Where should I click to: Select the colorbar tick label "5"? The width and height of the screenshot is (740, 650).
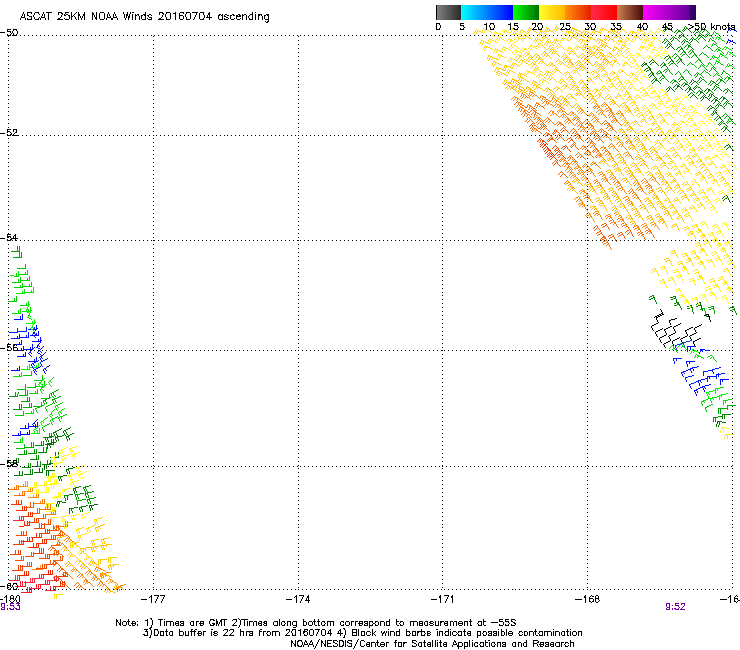(x=462, y=27)
